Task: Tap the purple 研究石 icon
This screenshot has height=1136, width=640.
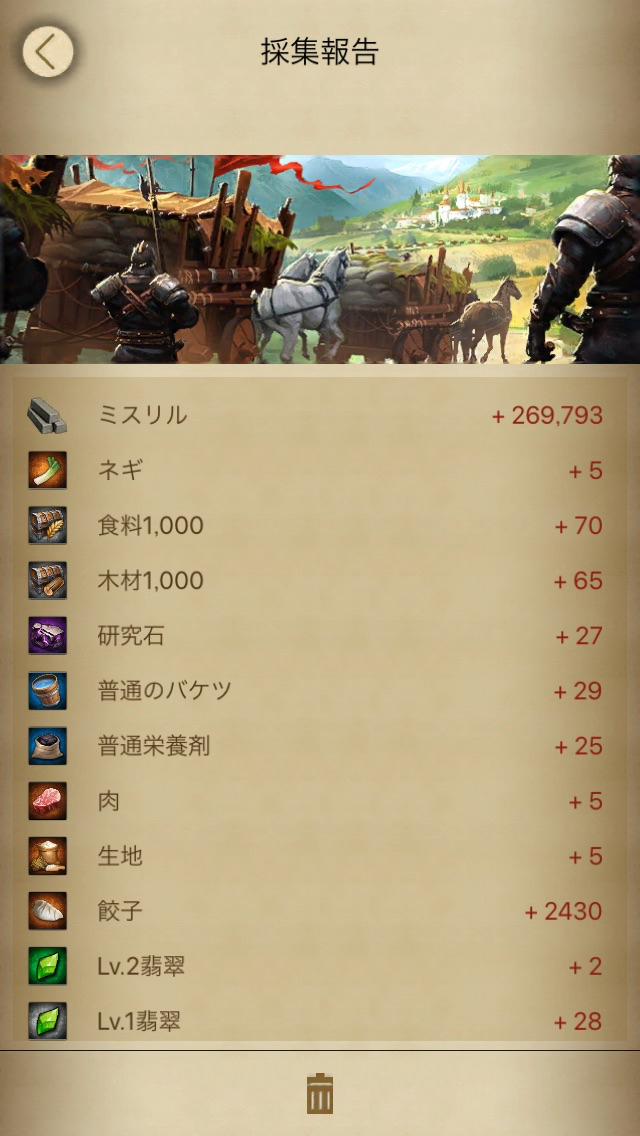Action: [47, 636]
